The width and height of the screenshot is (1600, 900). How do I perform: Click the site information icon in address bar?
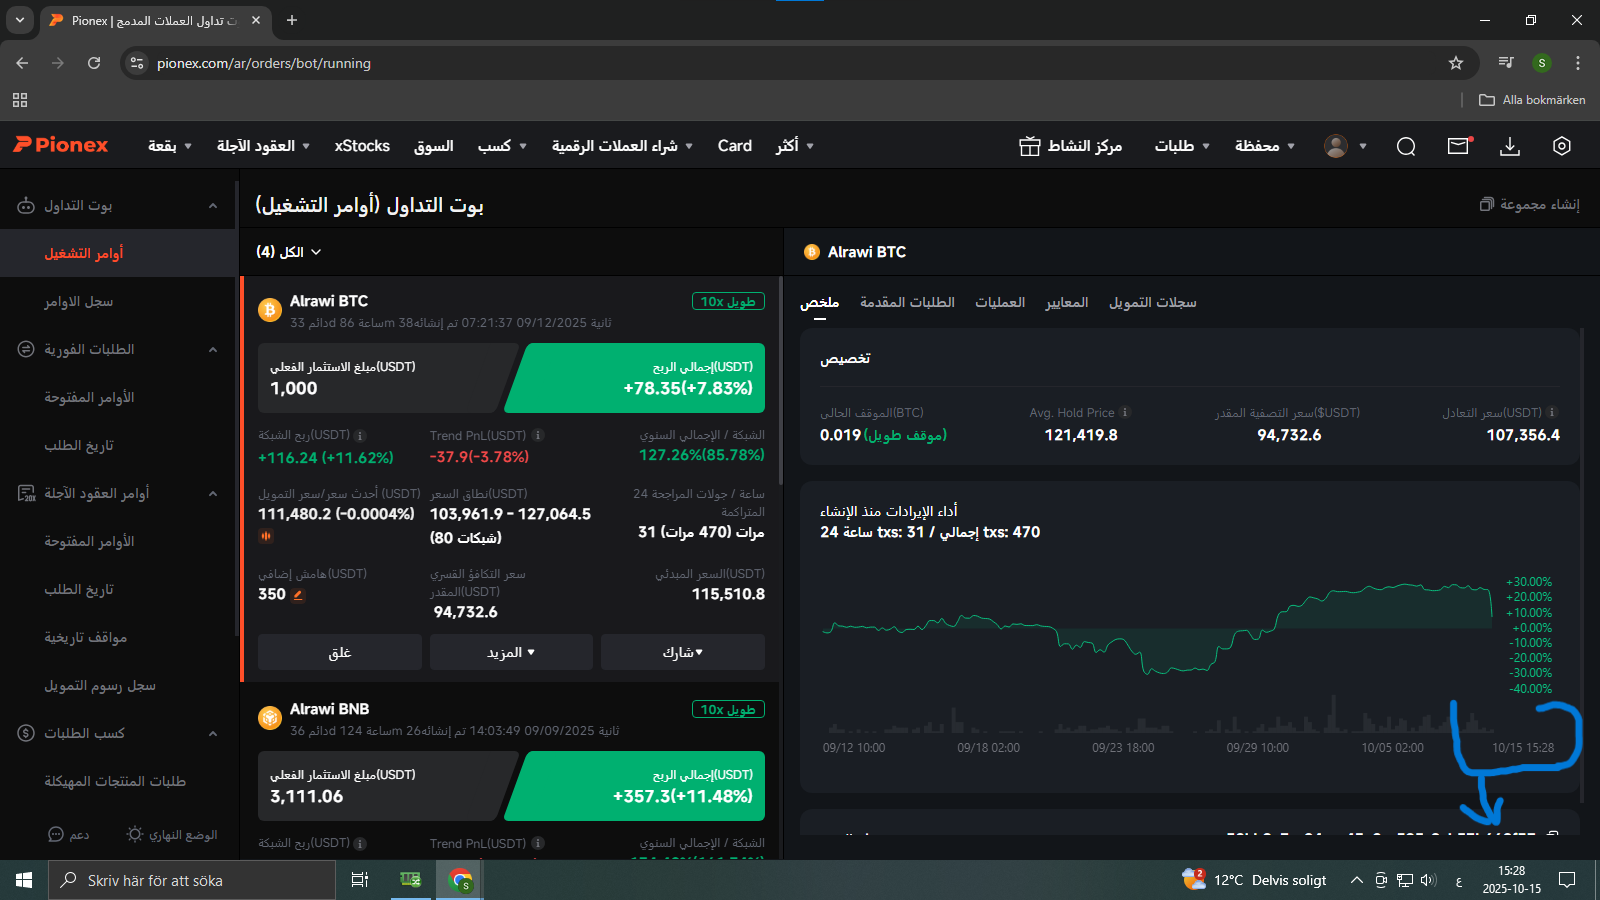(138, 63)
